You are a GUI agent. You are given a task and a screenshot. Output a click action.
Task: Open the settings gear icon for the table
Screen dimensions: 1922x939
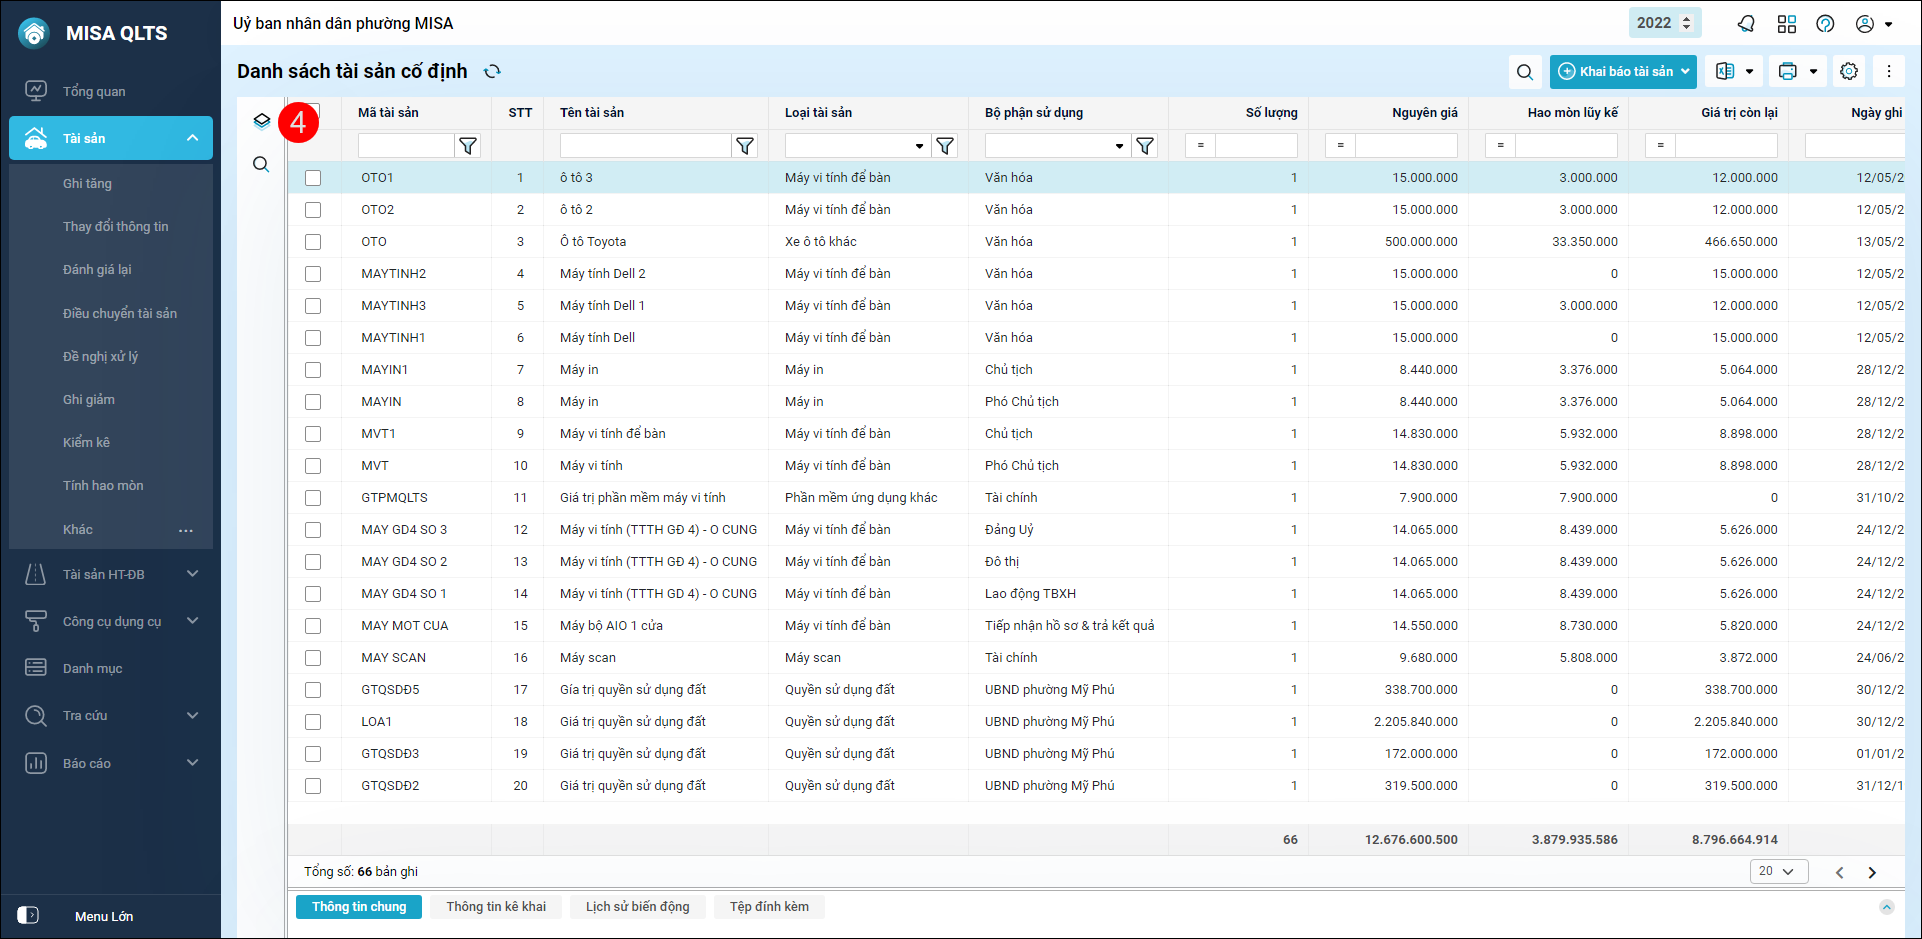click(1849, 72)
